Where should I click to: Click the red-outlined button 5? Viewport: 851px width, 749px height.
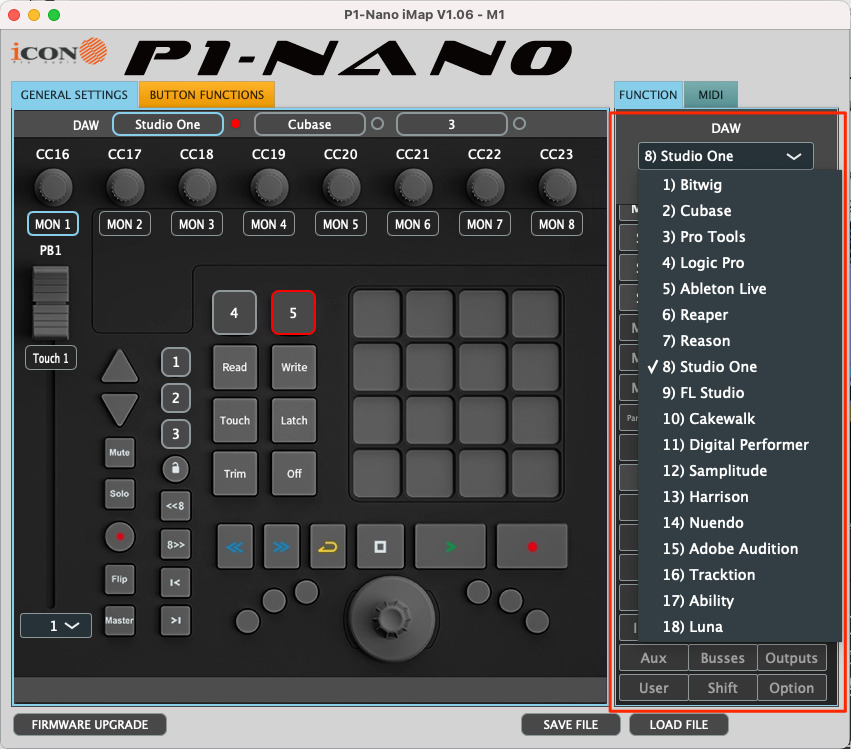[293, 313]
